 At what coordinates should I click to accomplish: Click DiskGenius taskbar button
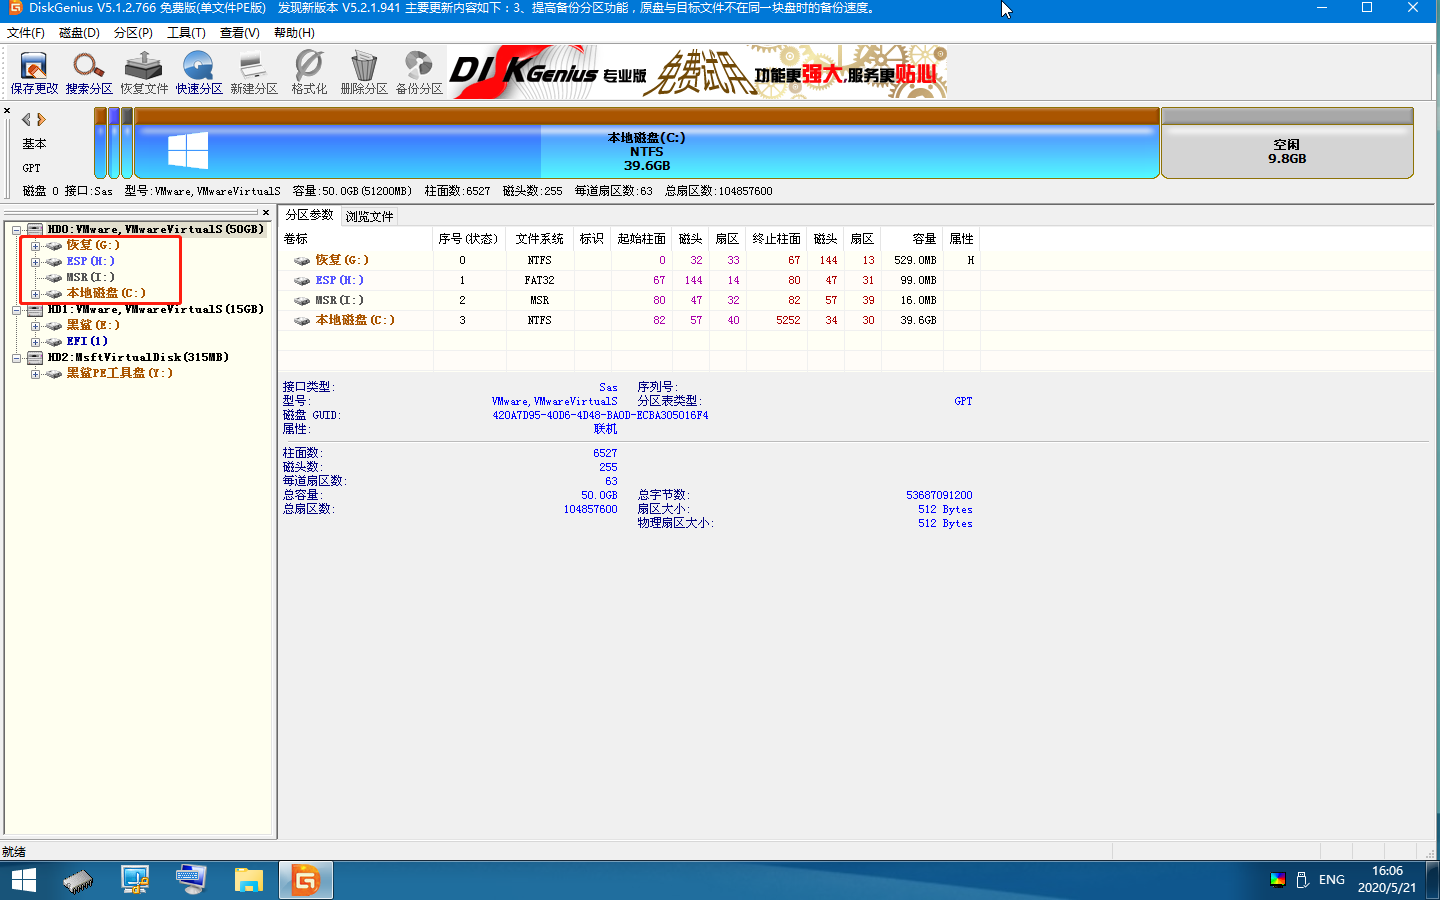[305, 880]
